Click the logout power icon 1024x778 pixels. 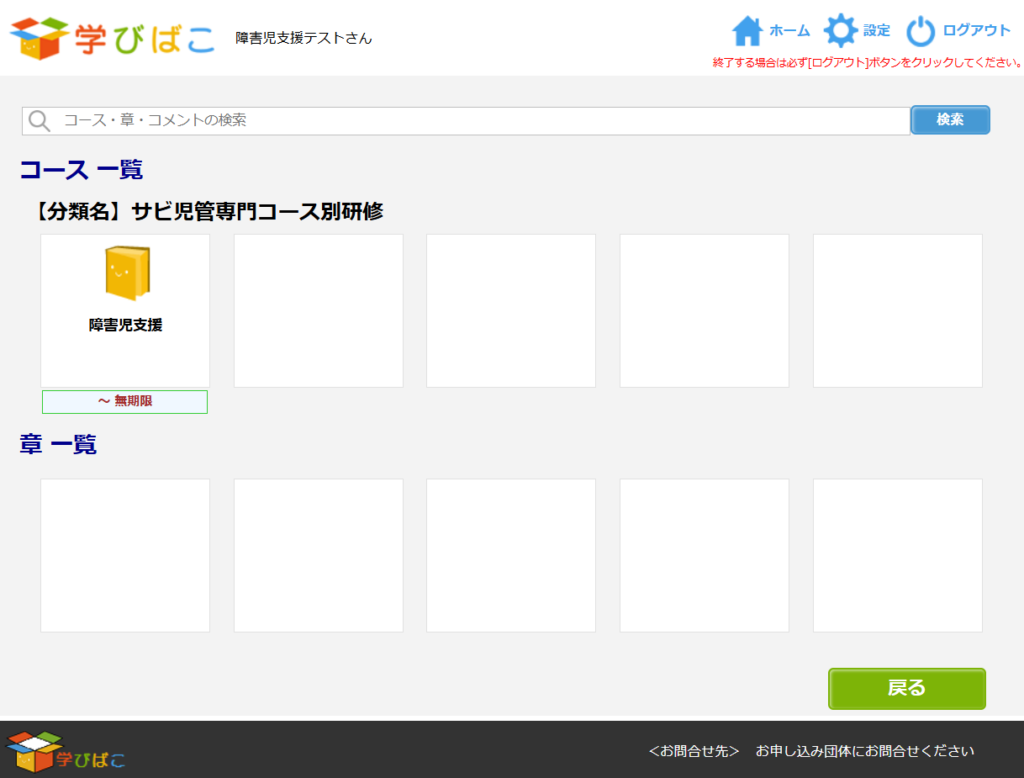(921, 31)
